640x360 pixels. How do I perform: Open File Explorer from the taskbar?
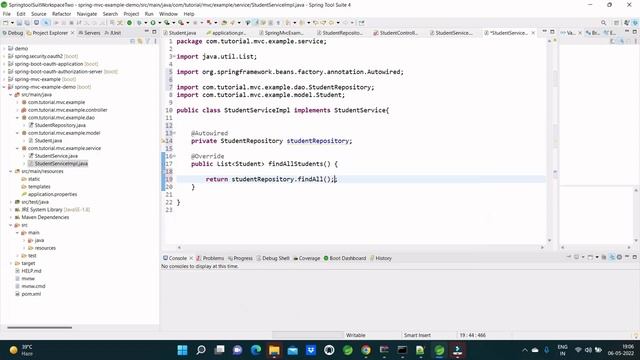(x=274, y=350)
